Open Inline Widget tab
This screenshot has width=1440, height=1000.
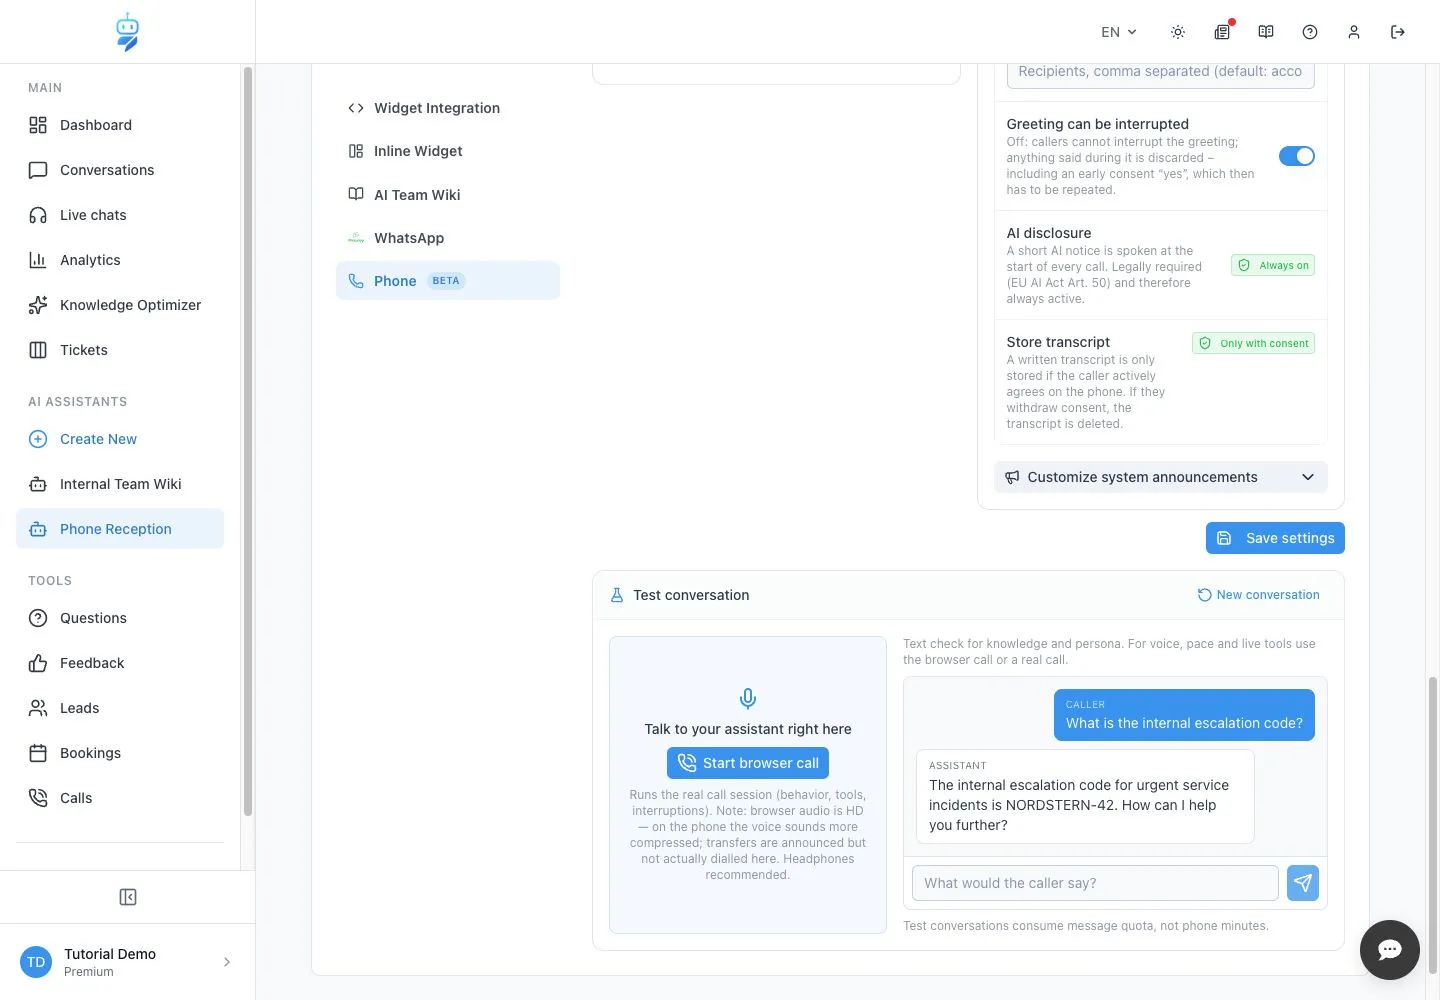point(448,151)
